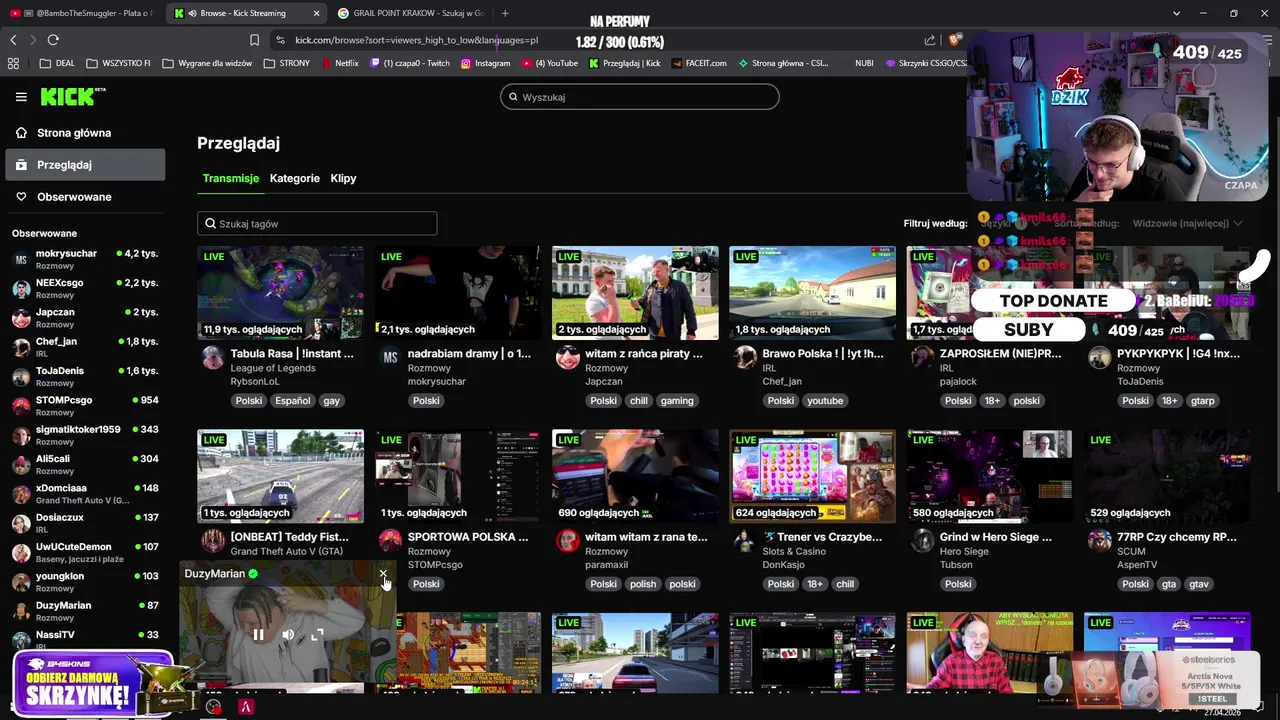The image size is (1280, 720).
Task: Open STOMPcsgo in followed list
Action: tap(85, 405)
